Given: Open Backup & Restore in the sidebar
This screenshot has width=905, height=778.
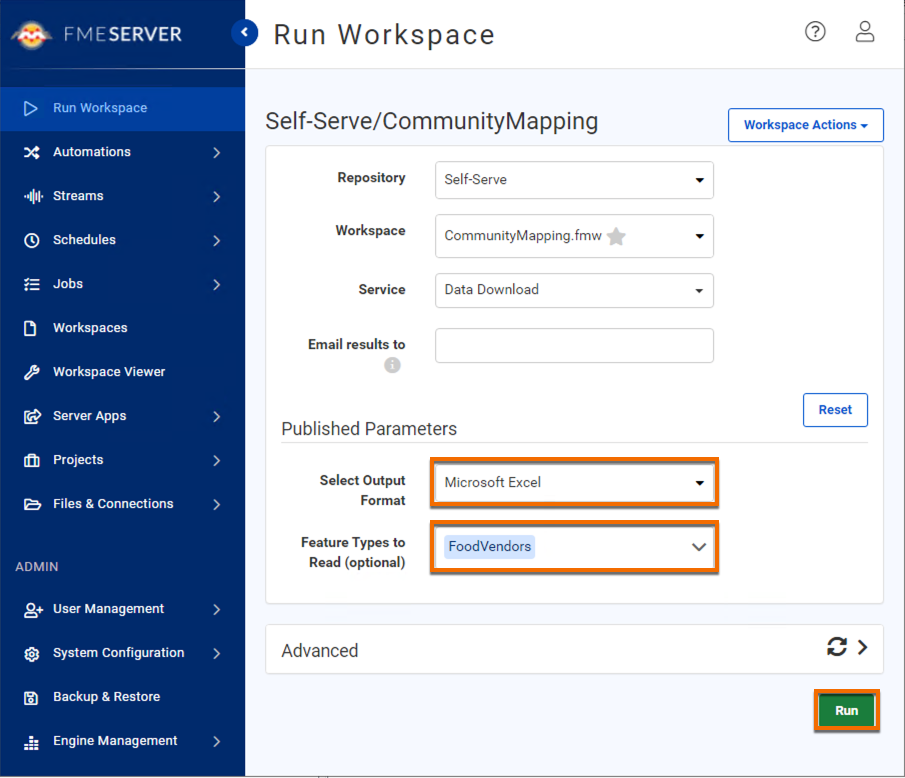Looking at the screenshot, I should point(122,697).
